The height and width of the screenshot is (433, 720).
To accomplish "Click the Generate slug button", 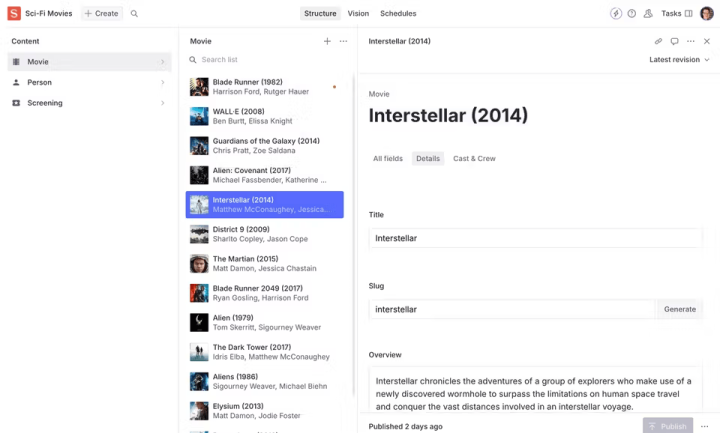I will point(680,309).
